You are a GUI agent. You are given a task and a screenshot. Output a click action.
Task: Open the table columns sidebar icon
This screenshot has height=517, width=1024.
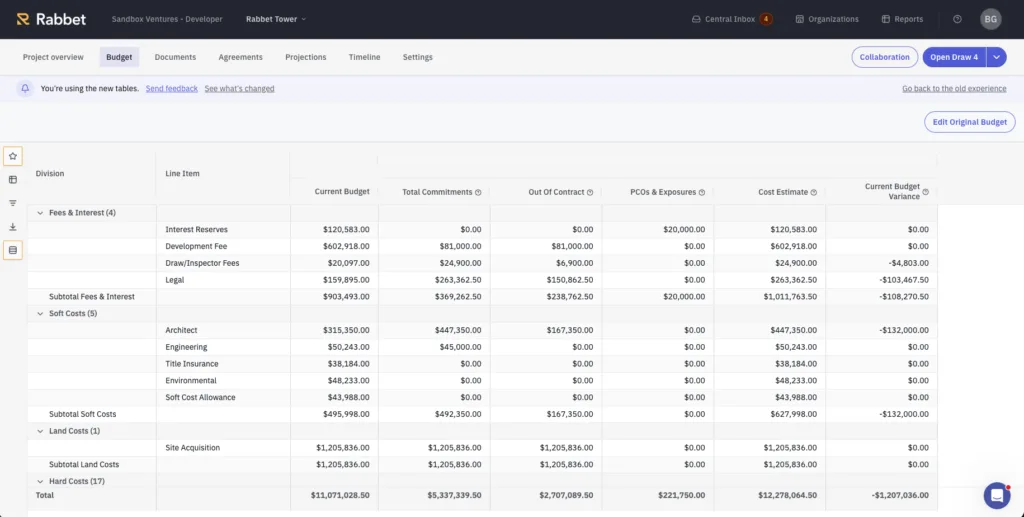[12, 180]
